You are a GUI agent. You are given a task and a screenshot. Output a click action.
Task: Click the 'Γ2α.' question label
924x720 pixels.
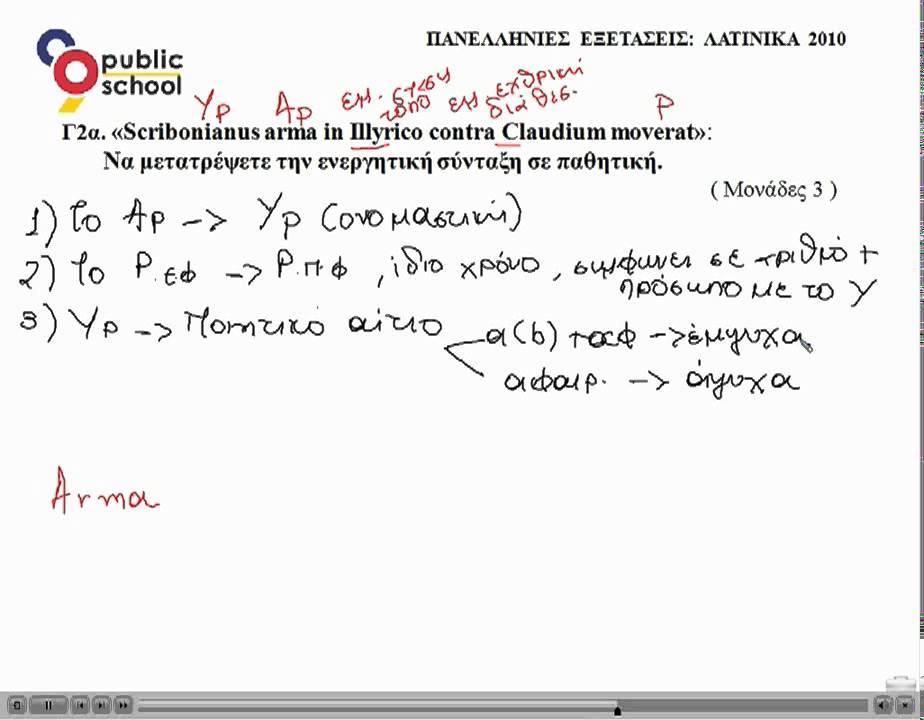pyautogui.click(x=84, y=132)
